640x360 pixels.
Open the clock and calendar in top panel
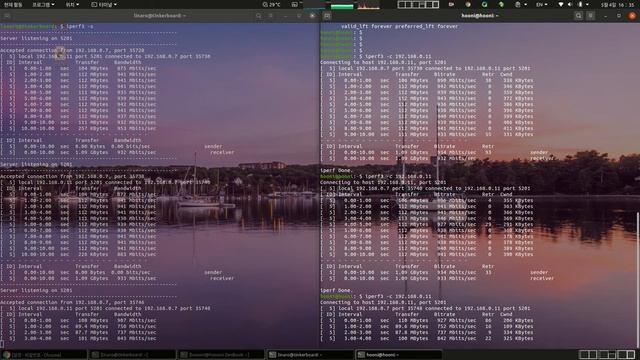[x=618, y=4]
